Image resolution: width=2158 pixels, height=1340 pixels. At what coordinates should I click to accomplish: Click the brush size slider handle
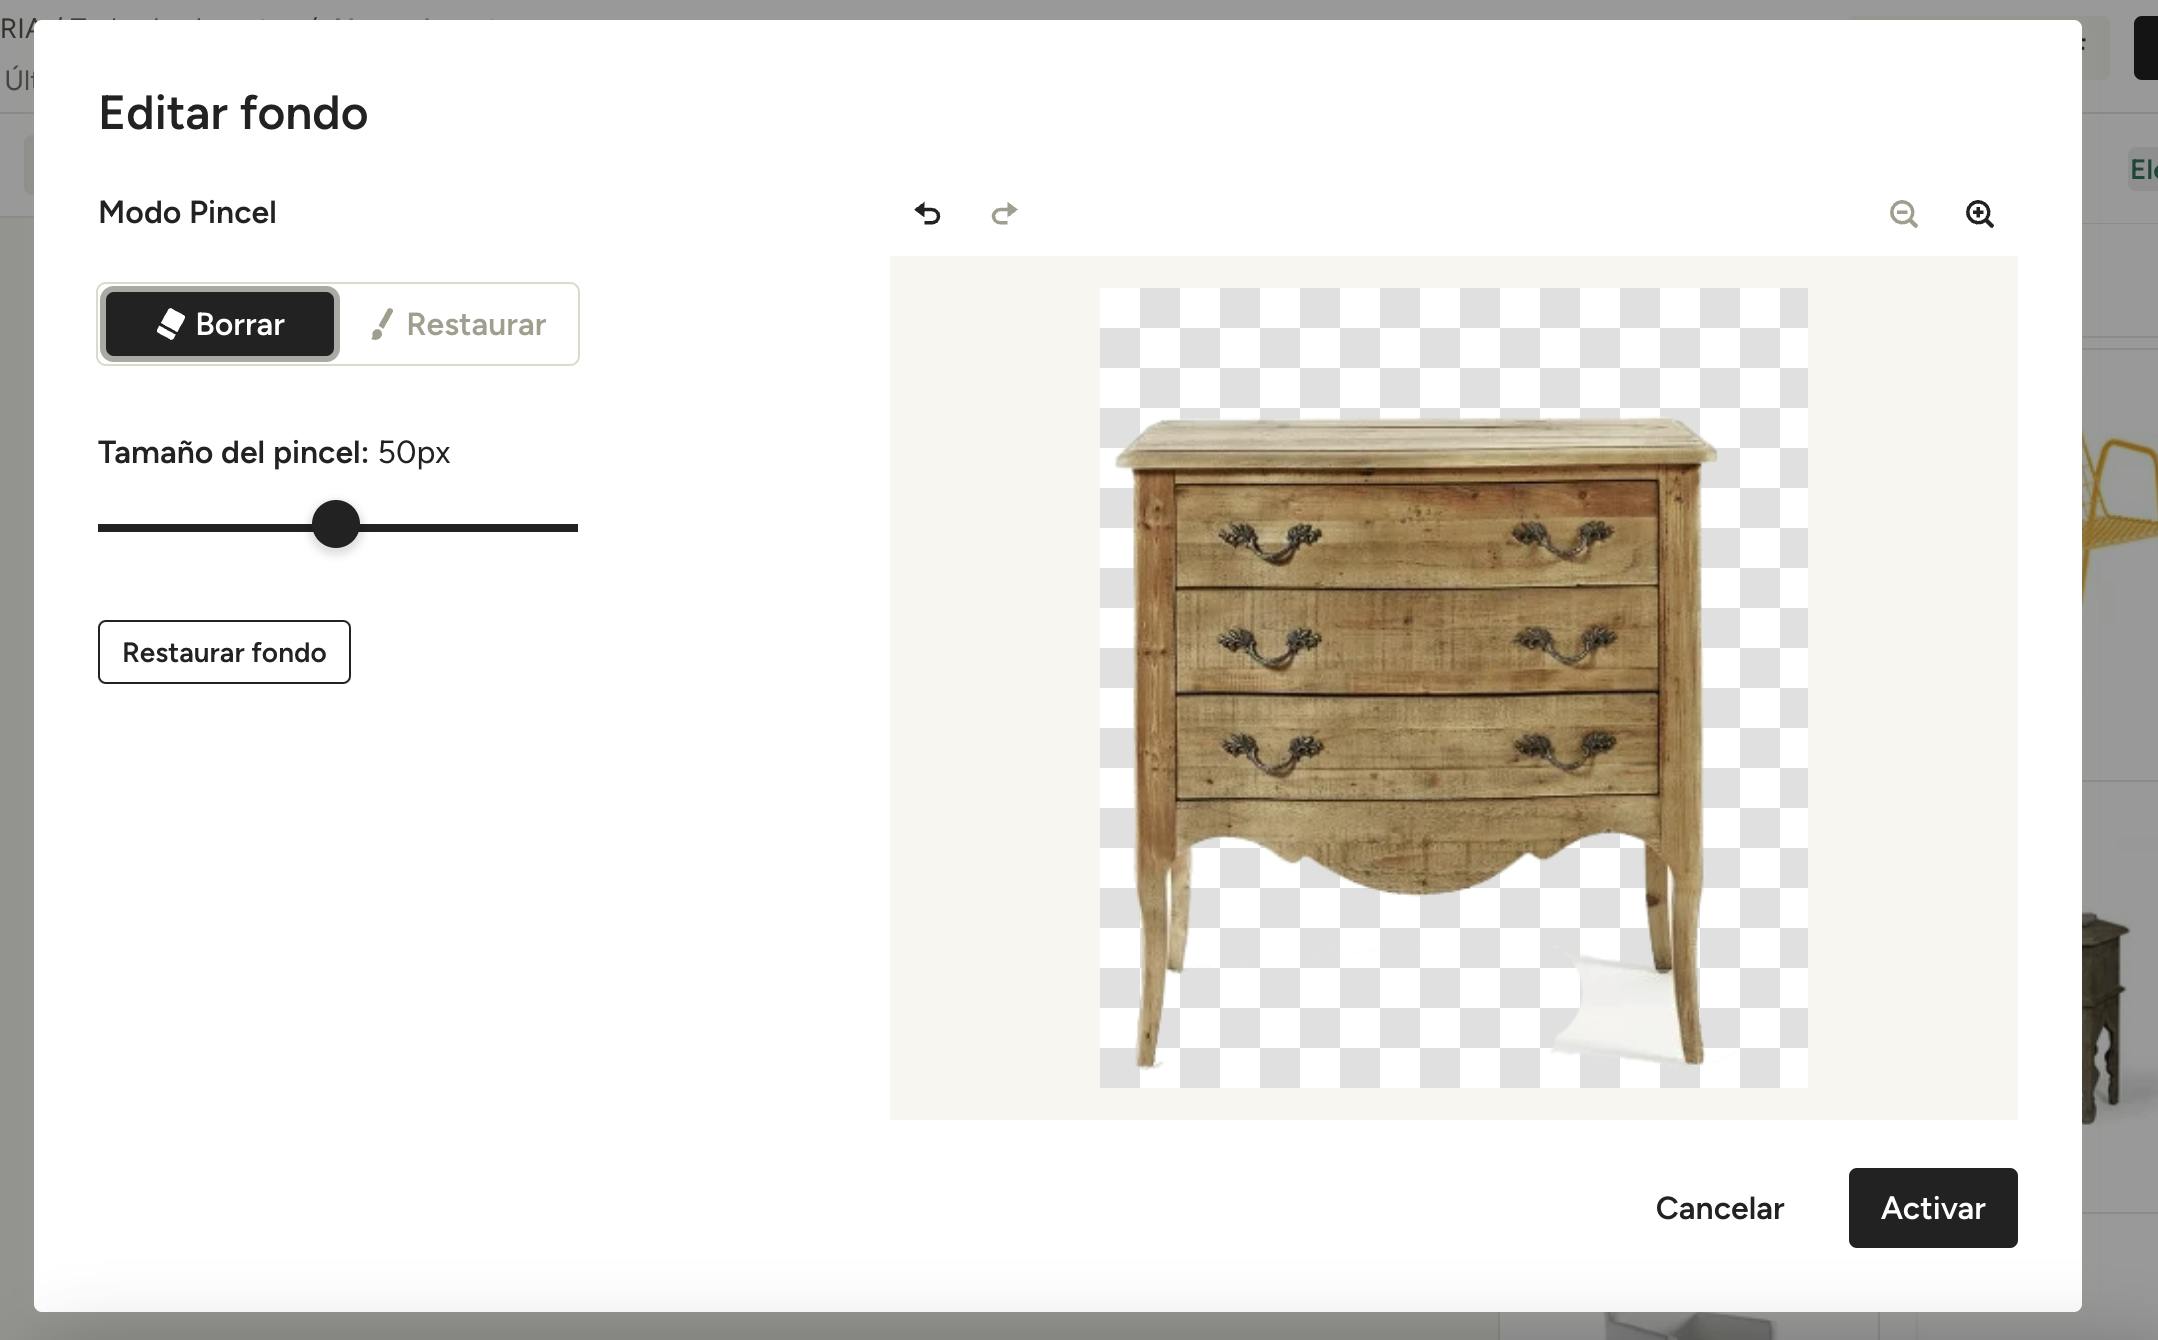[336, 525]
